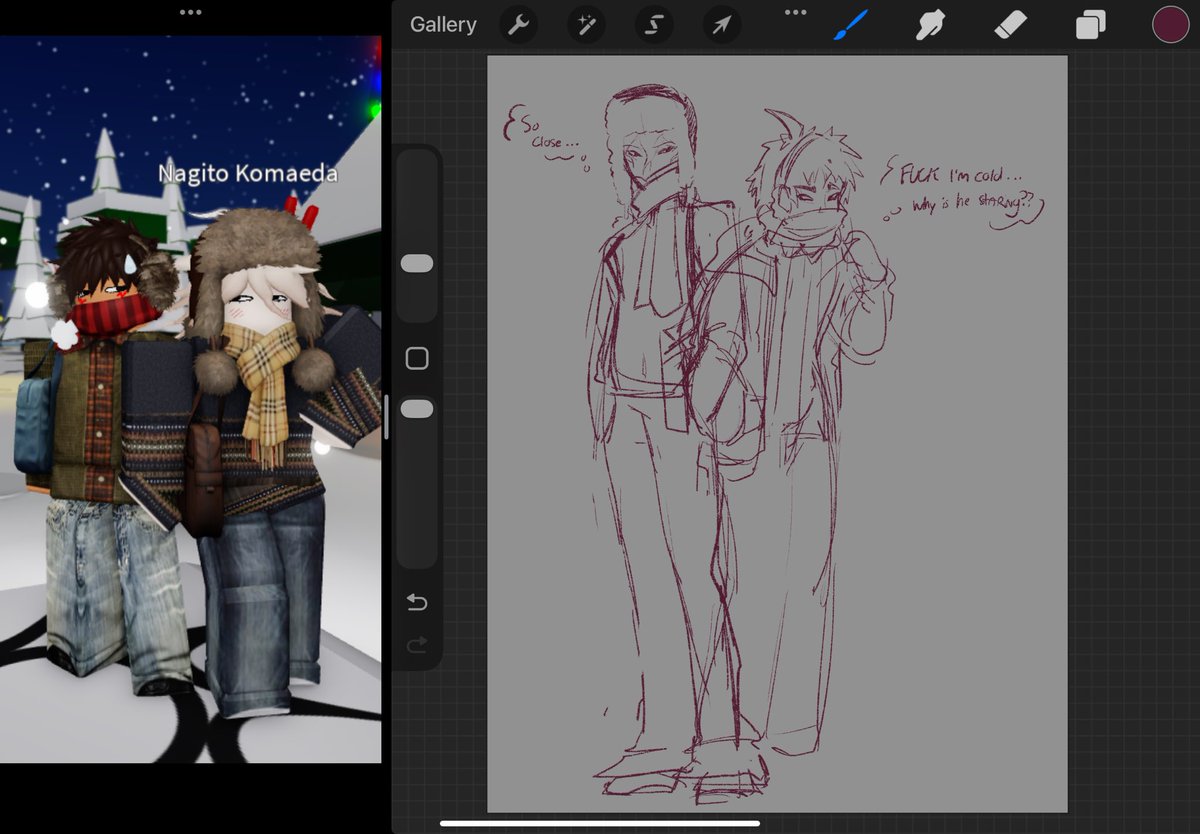1200x834 pixels.
Task: Open the three-dot multitasking menu above the left app
Action: 190,12
